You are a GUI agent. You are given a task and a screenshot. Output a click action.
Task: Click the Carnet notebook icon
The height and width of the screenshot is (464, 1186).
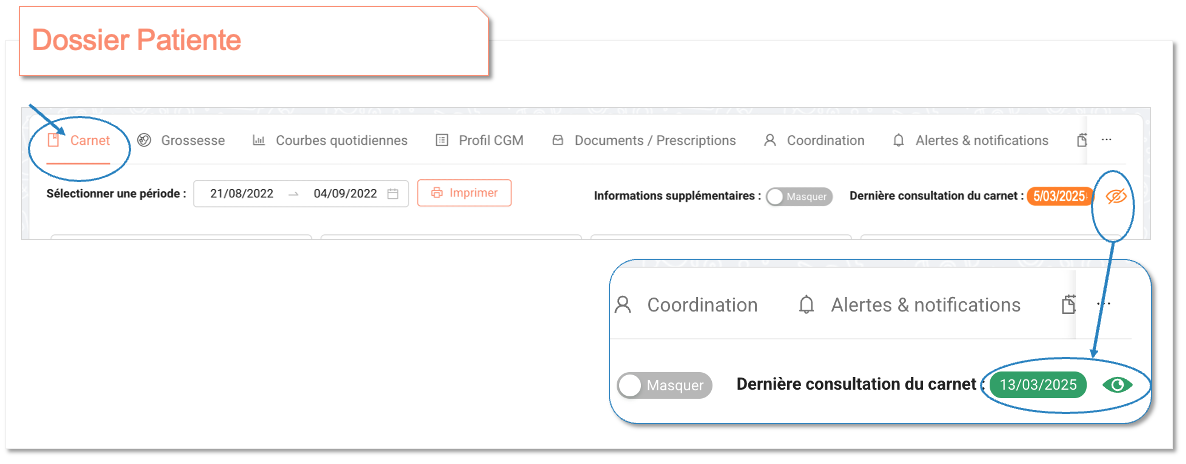(53, 140)
